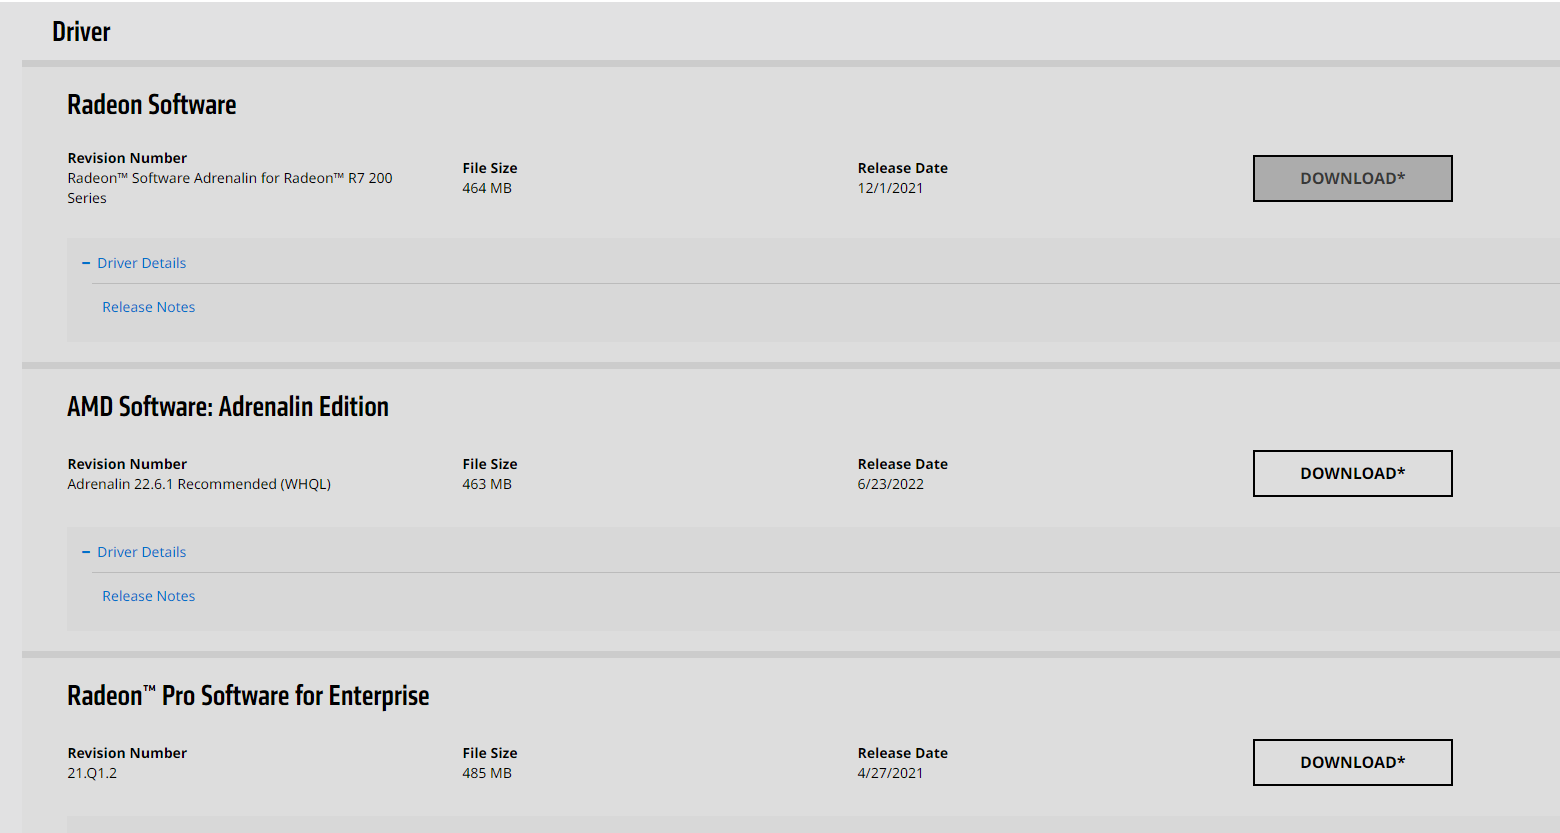Click the Driver section heading

(81, 32)
